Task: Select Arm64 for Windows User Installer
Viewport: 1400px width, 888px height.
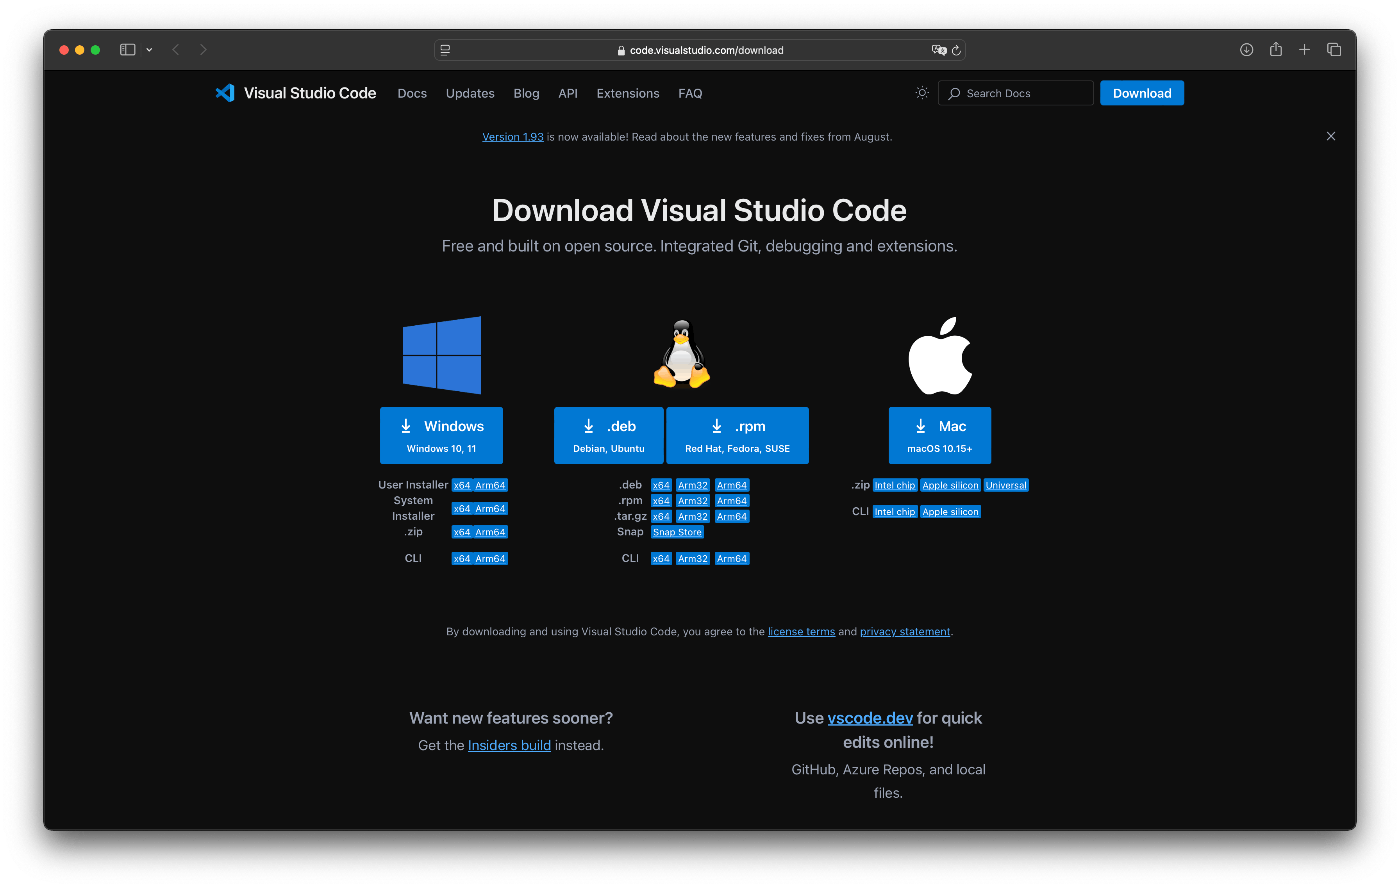Action: 490,486
